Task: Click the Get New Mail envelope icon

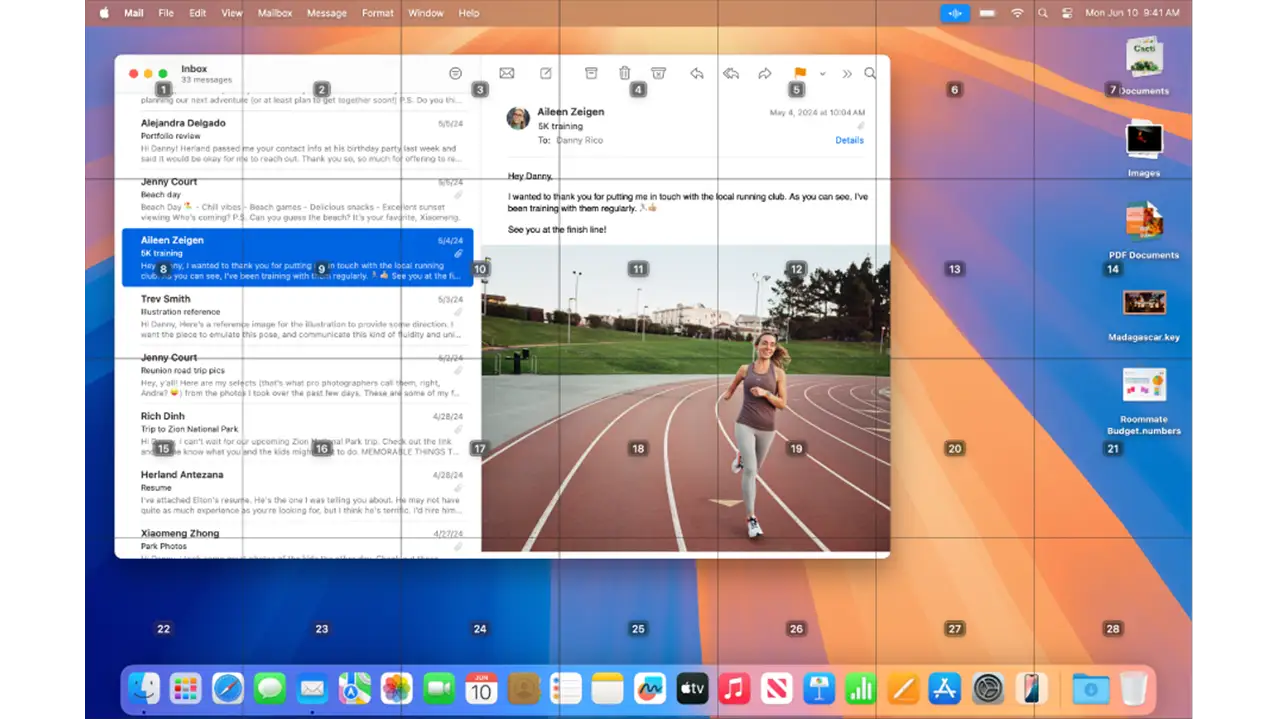Action: pyautogui.click(x=507, y=73)
